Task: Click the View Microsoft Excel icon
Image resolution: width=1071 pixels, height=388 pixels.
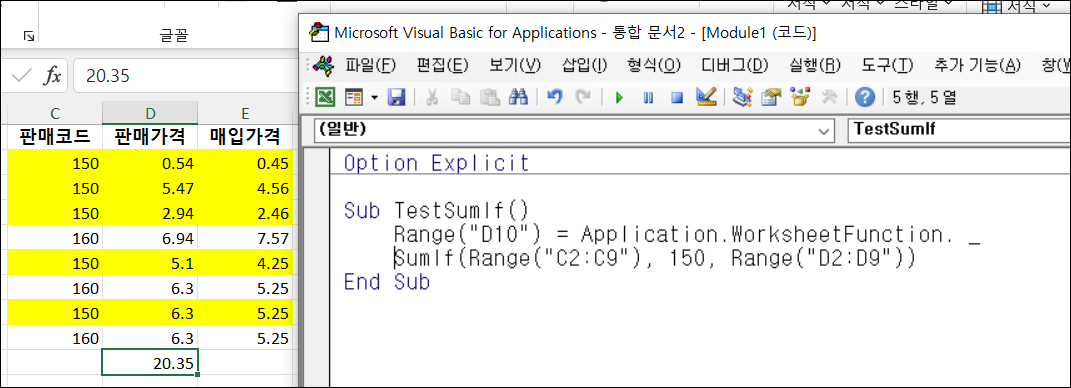Action: 325,98
